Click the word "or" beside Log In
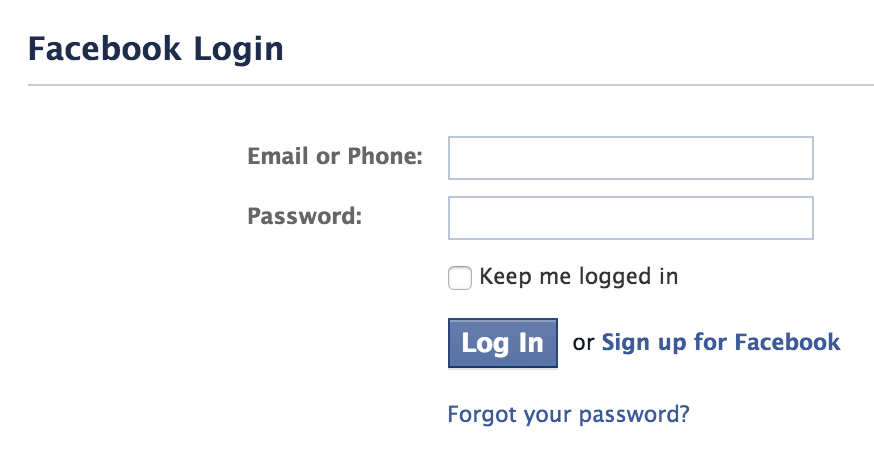 pyautogui.click(x=583, y=343)
